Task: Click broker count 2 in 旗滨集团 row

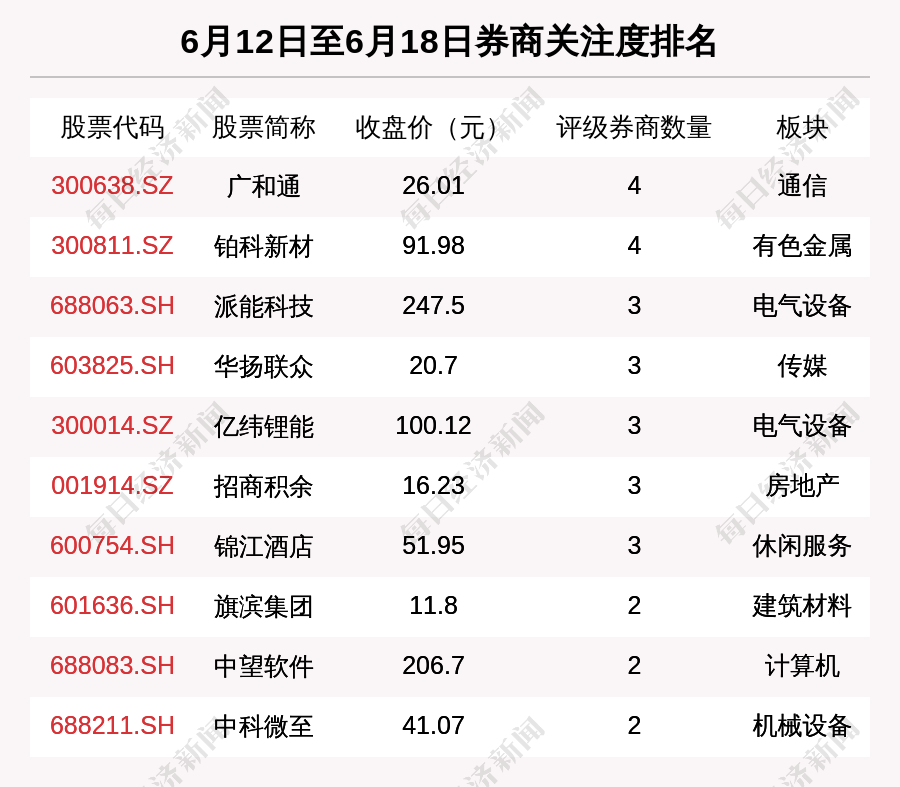Action: (634, 606)
